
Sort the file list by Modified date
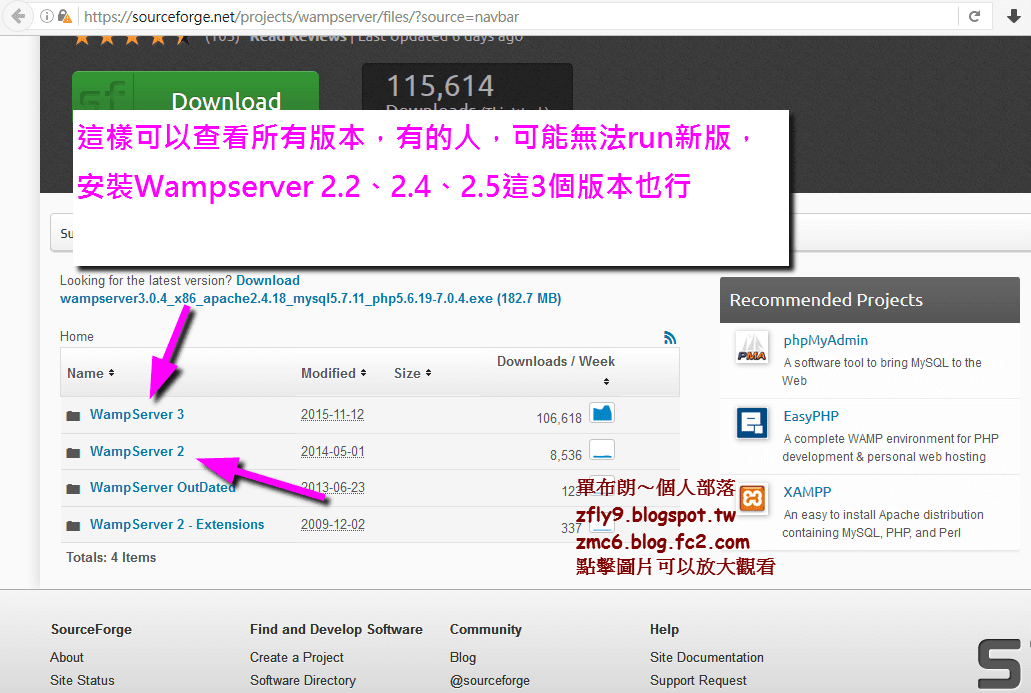[333, 373]
